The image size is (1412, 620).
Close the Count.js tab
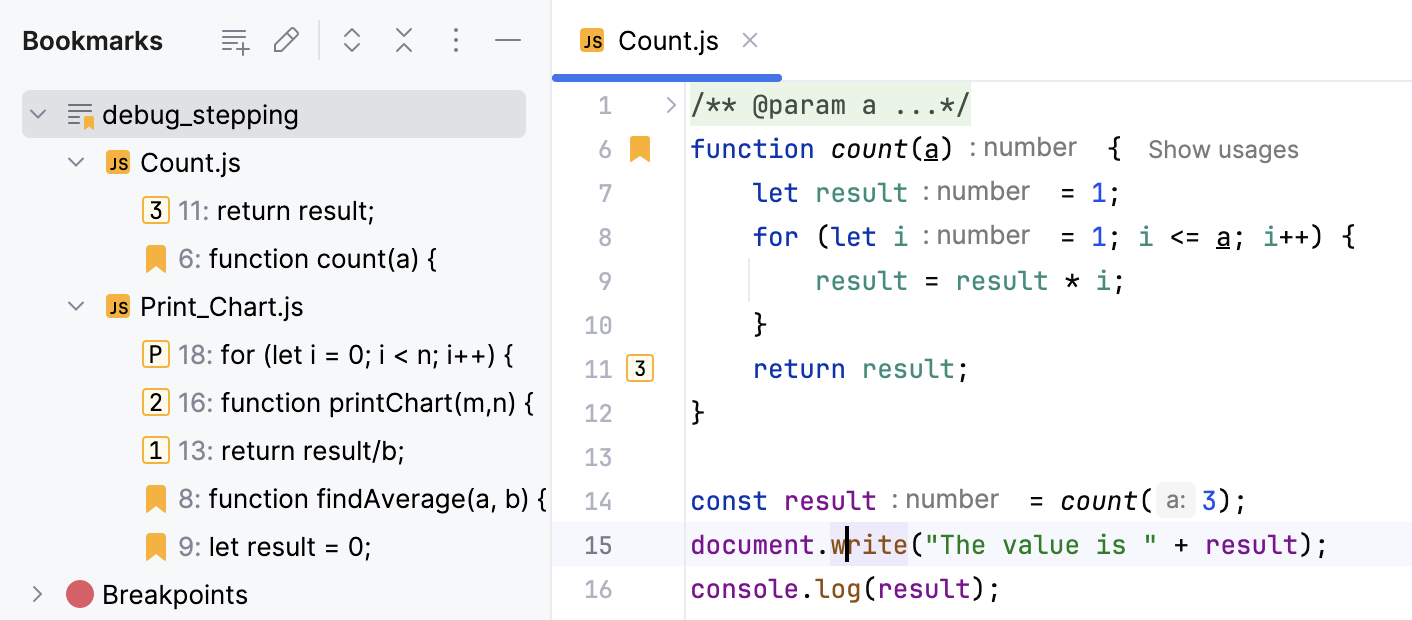750,41
